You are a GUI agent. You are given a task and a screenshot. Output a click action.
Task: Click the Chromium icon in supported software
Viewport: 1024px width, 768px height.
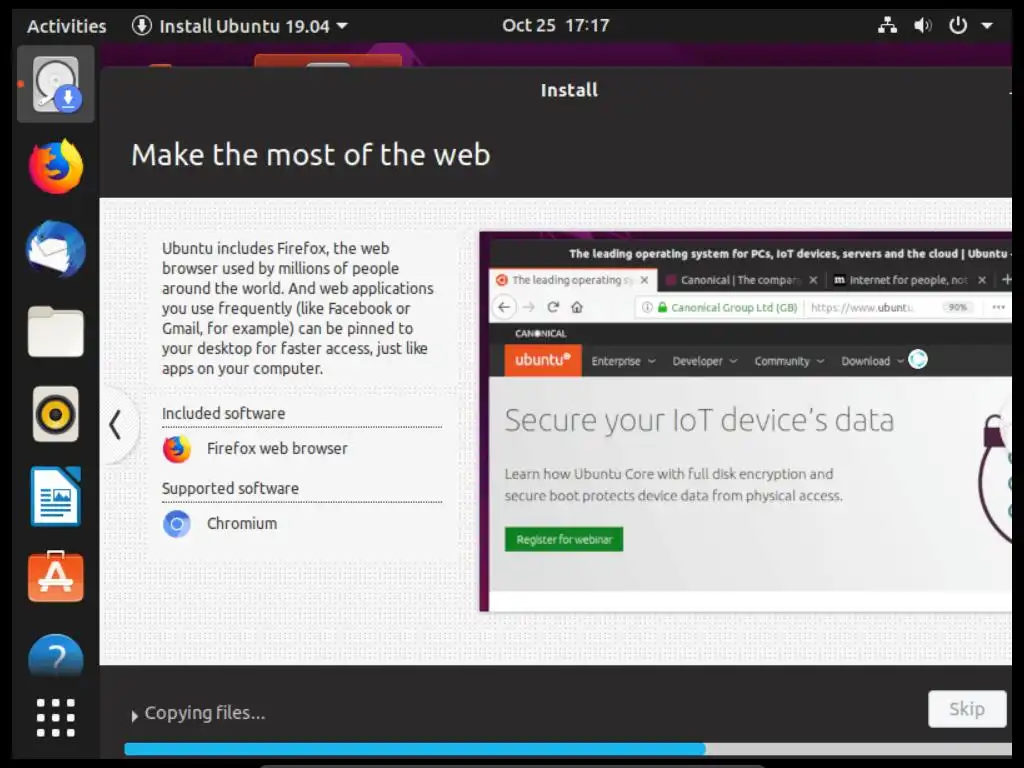176,524
